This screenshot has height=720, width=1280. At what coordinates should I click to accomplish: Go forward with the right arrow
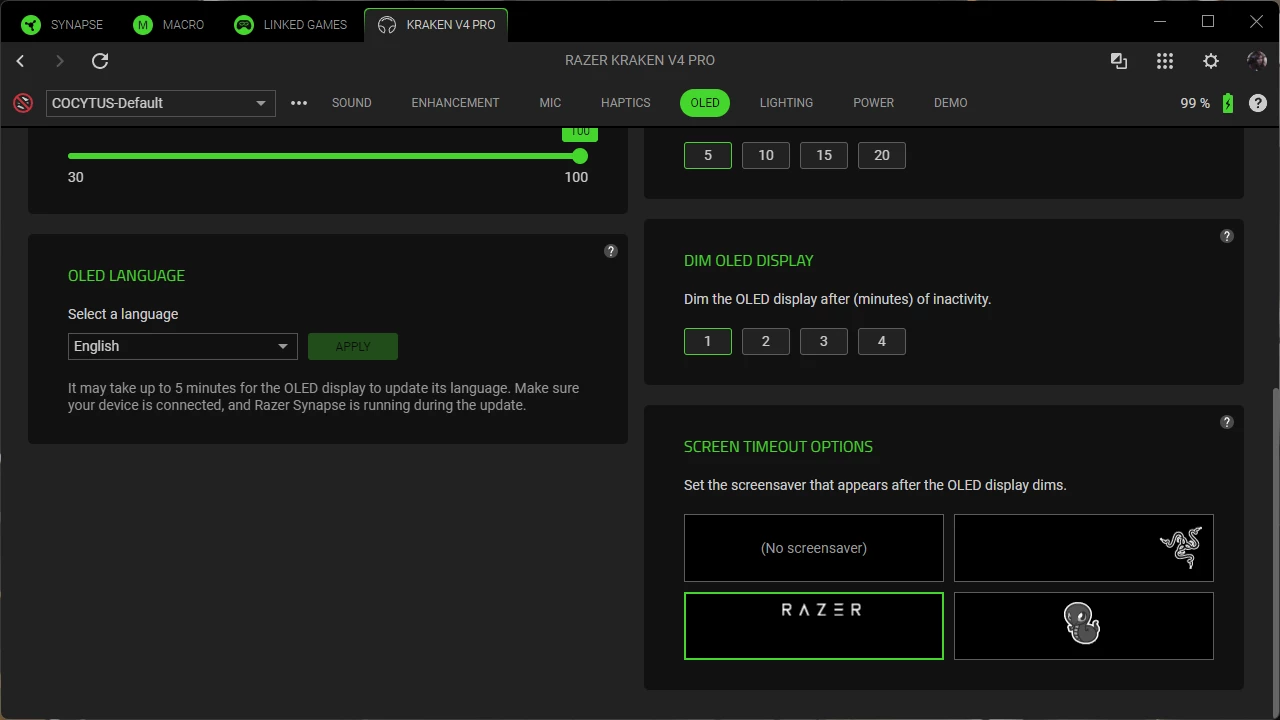pyautogui.click(x=59, y=61)
